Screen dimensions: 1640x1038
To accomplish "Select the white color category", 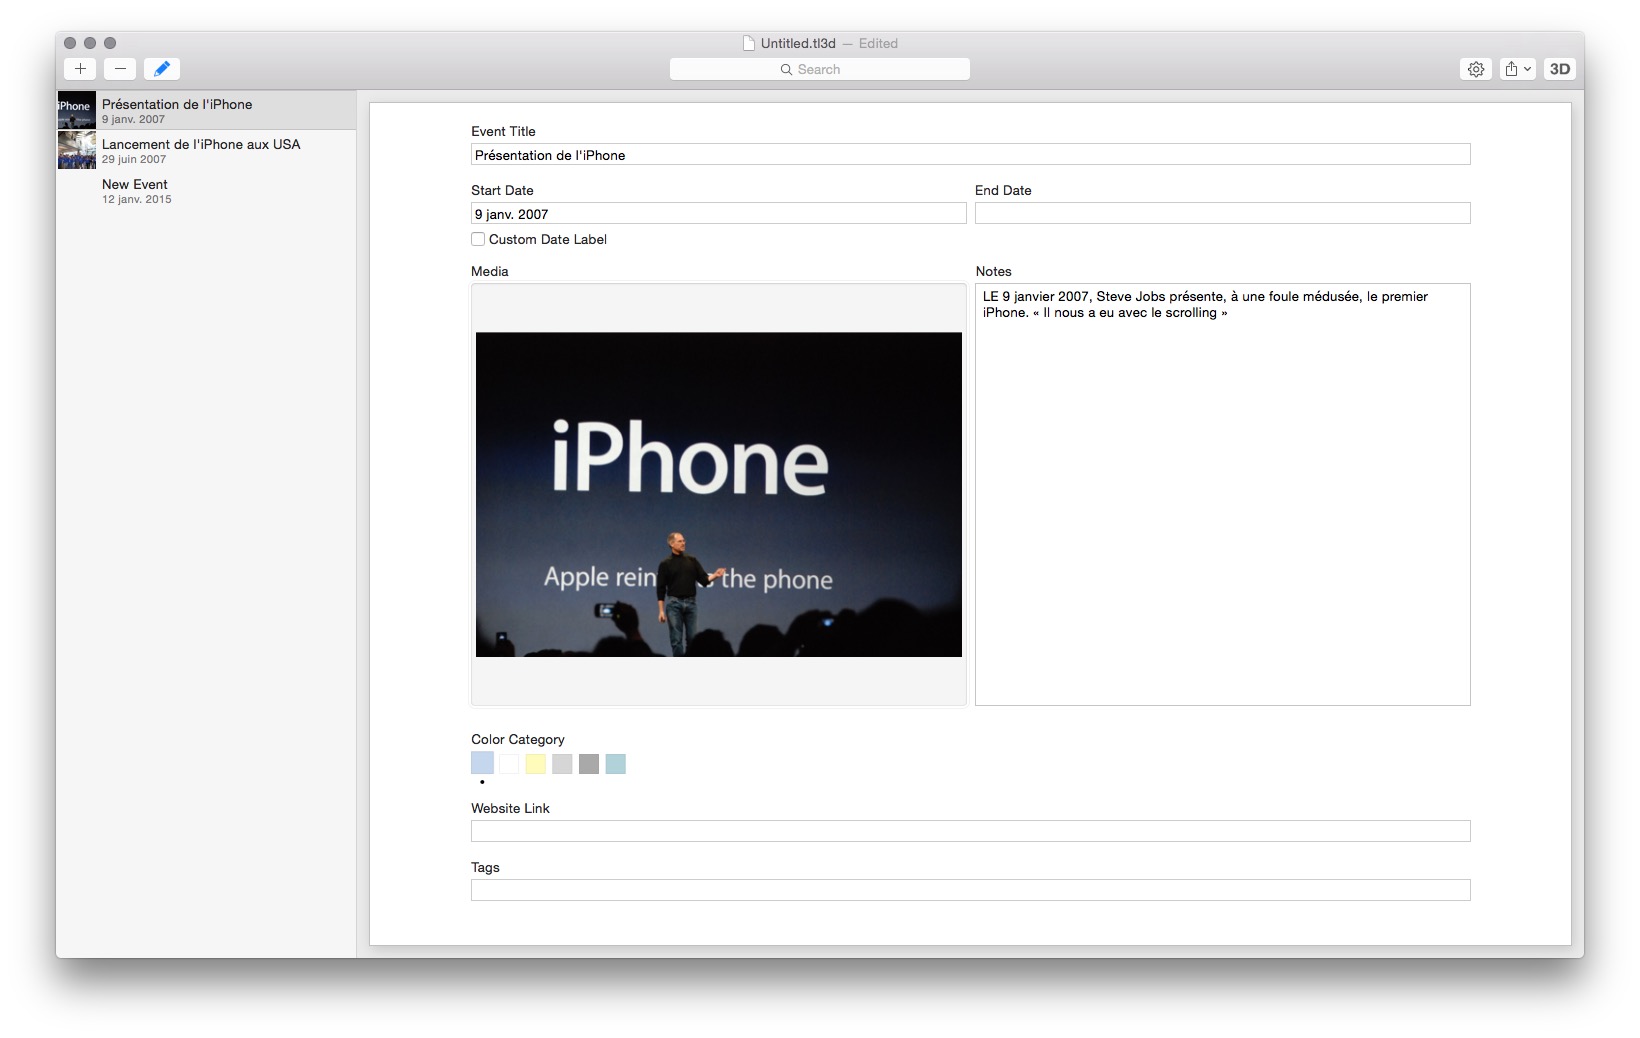I will pos(509,764).
